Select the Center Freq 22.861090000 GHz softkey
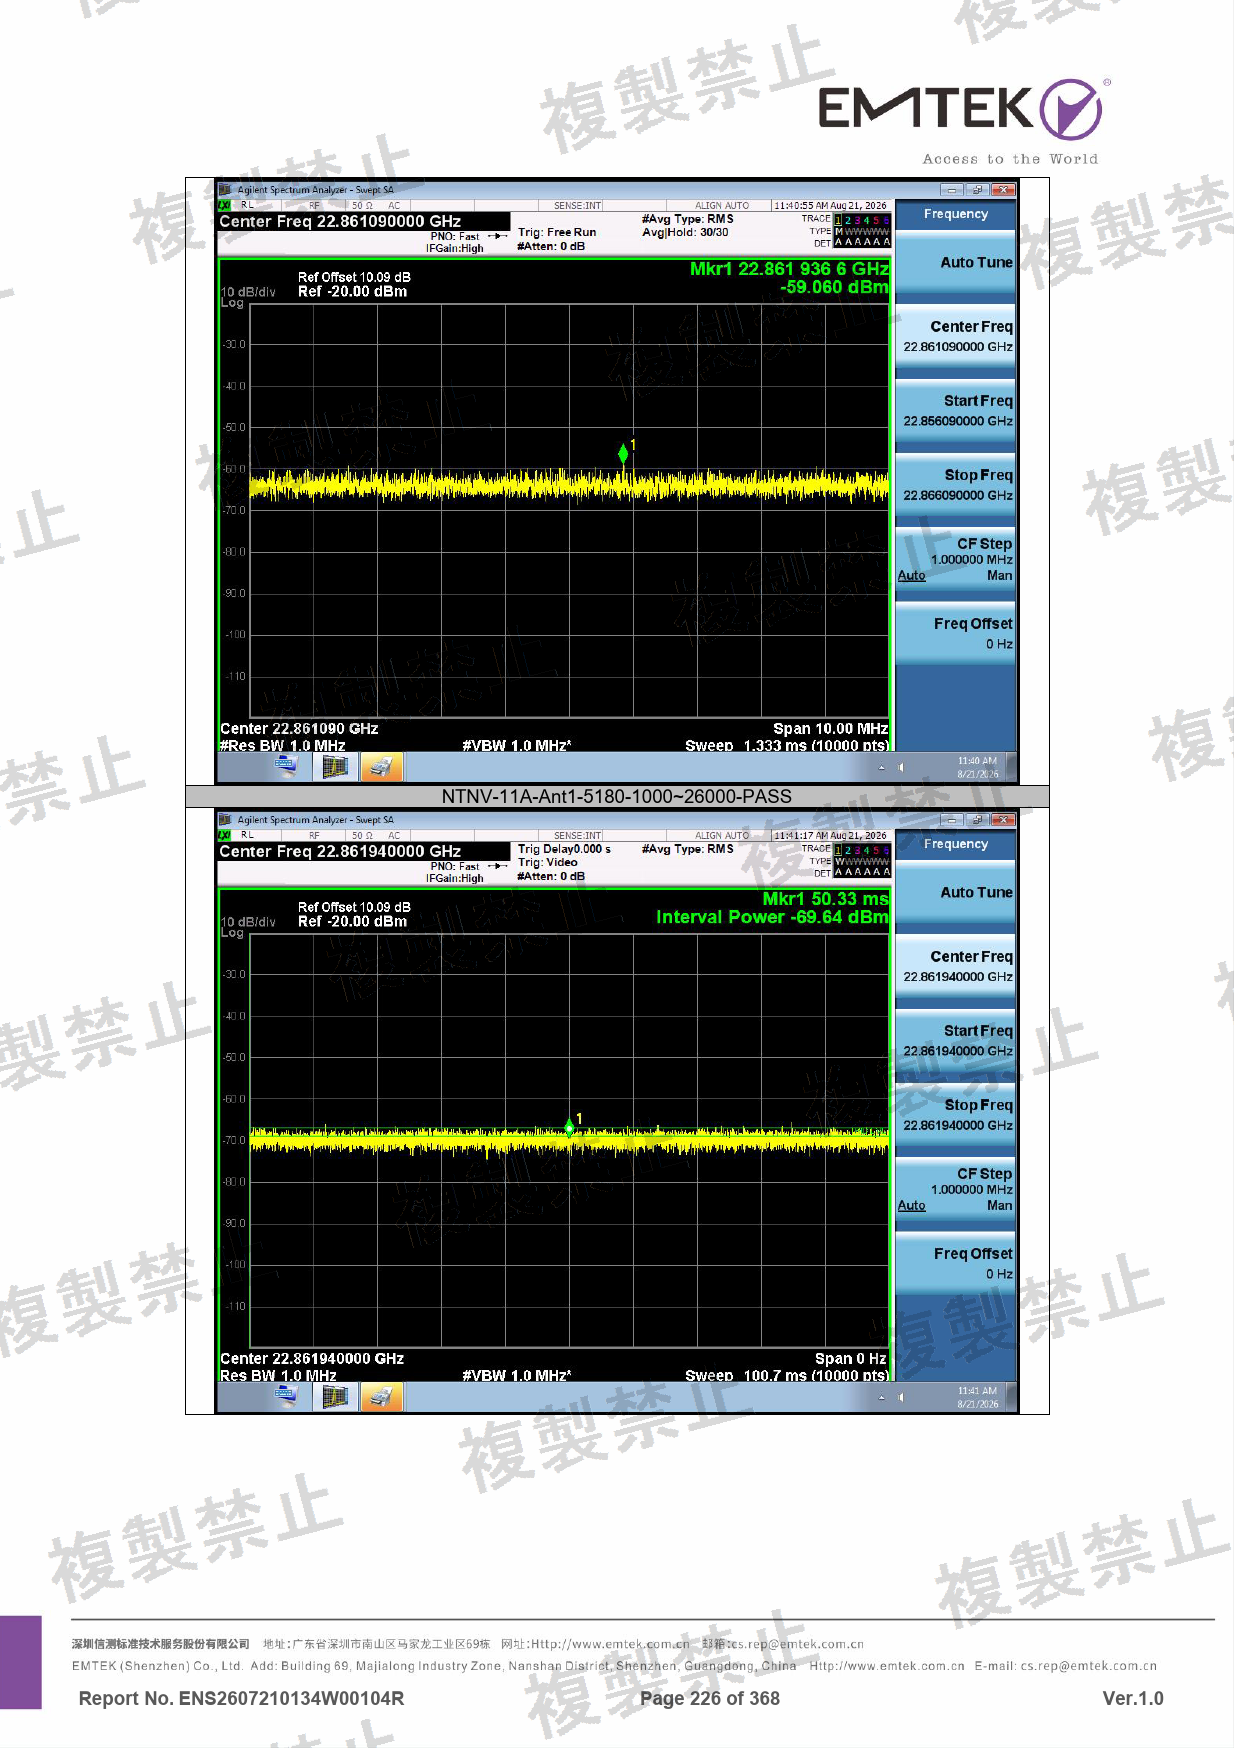1234x1748 pixels. coord(955,336)
